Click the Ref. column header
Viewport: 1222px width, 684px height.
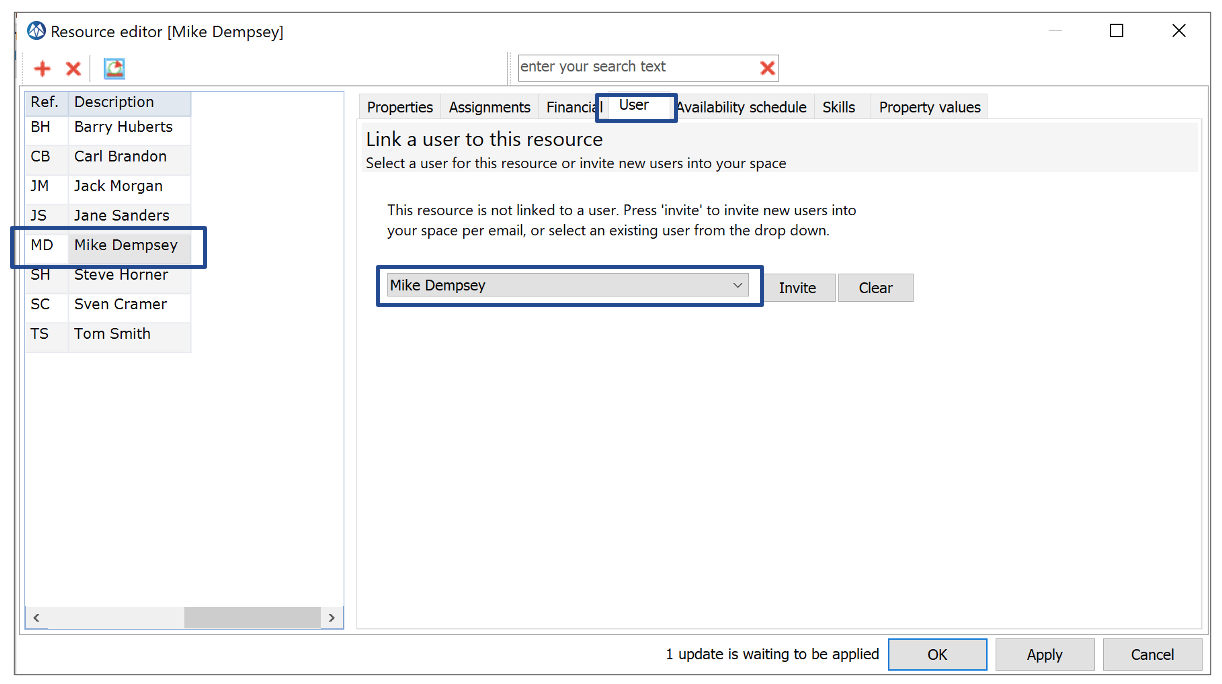click(46, 102)
